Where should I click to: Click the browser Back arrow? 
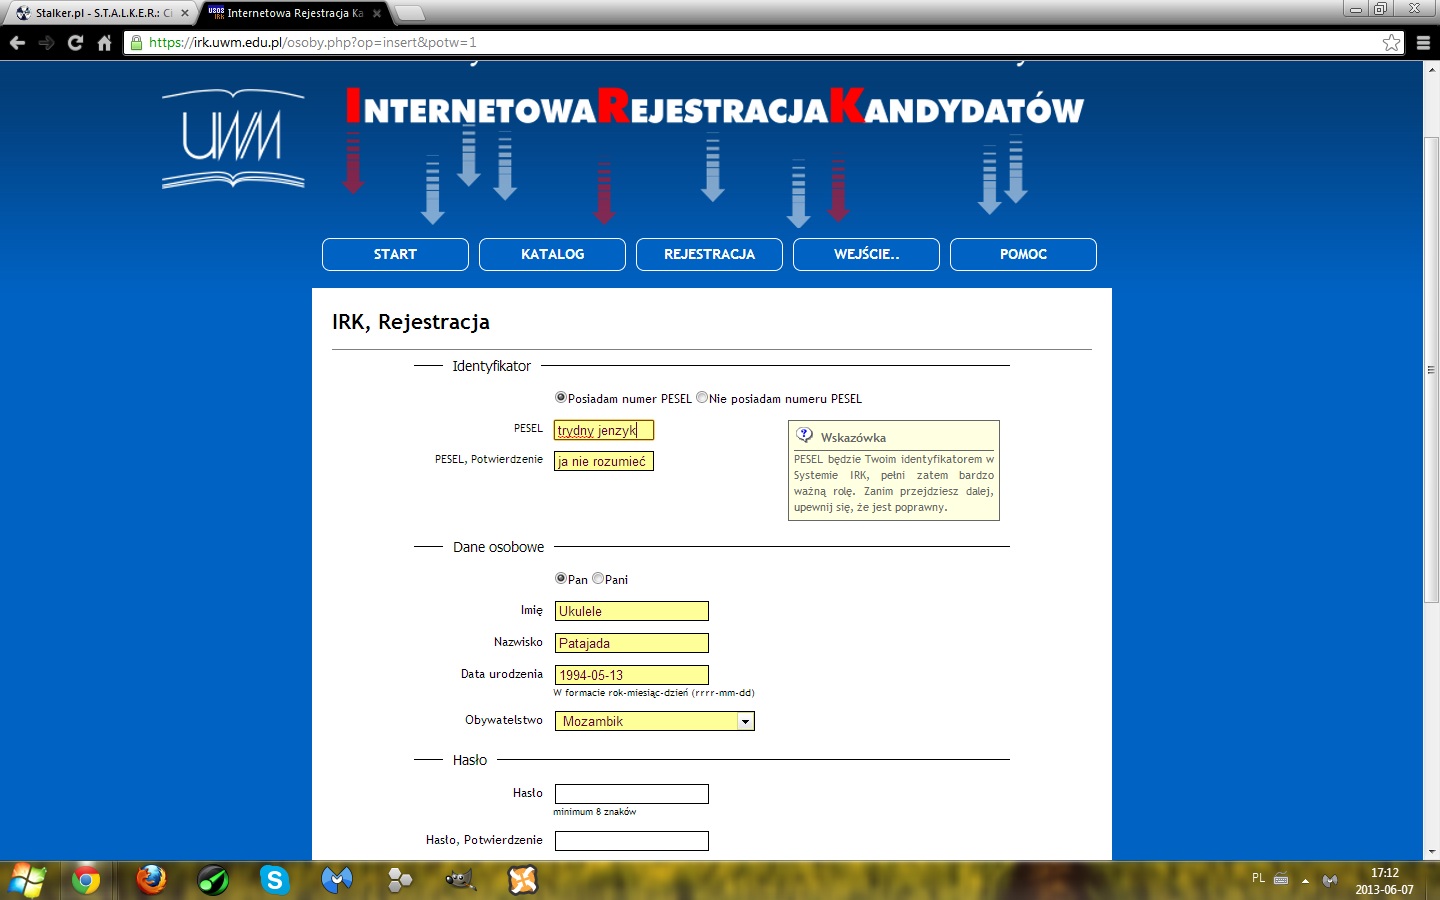pos(17,43)
